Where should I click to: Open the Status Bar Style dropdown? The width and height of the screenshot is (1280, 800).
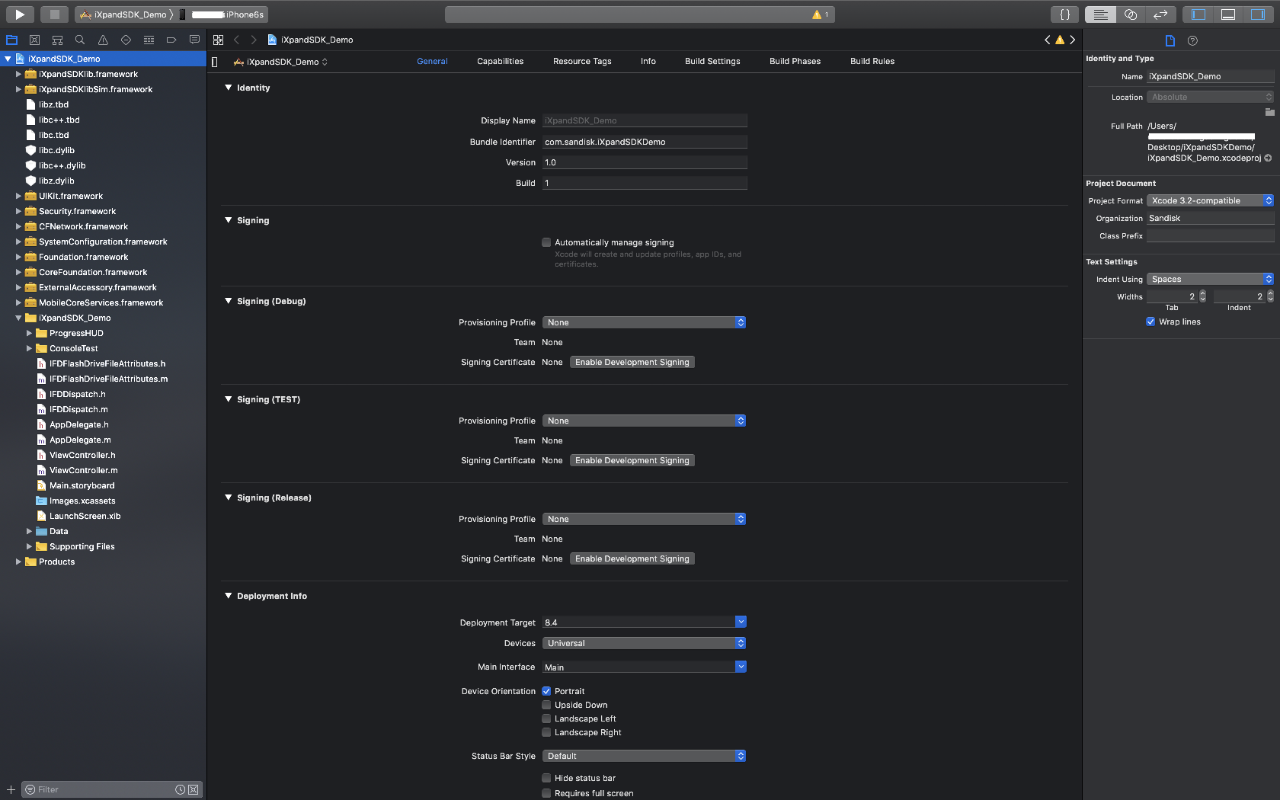pyautogui.click(x=644, y=756)
